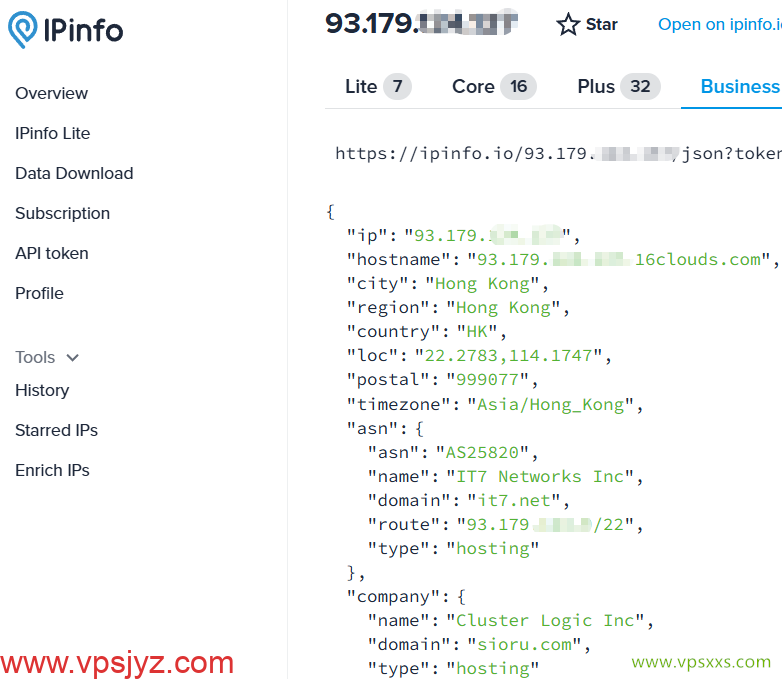
Task: Click the IP address heading
Action: [421, 24]
